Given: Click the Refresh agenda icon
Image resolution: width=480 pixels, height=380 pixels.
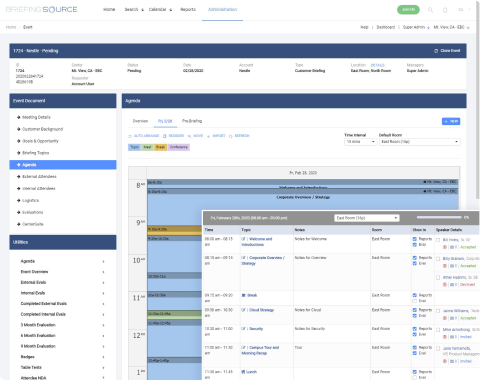Looking at the screenshot, I should (x=231, y=136).
